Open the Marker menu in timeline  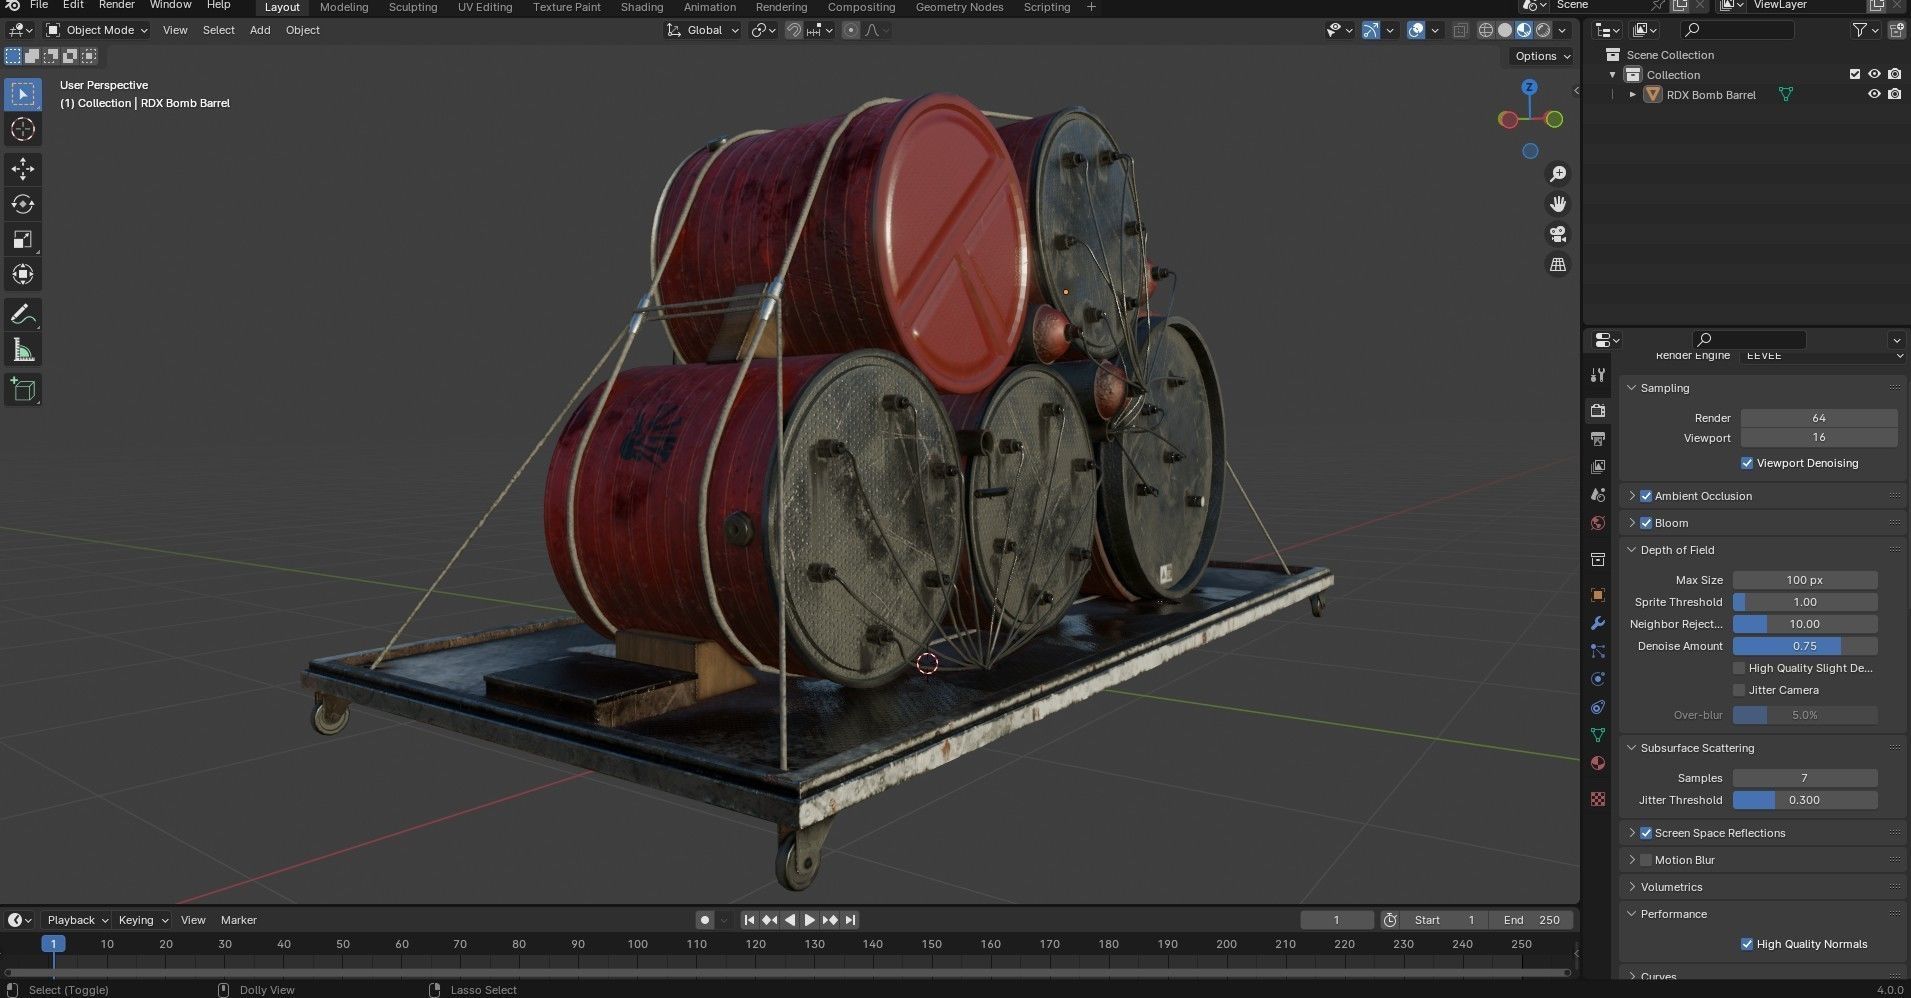pos(239,920)
